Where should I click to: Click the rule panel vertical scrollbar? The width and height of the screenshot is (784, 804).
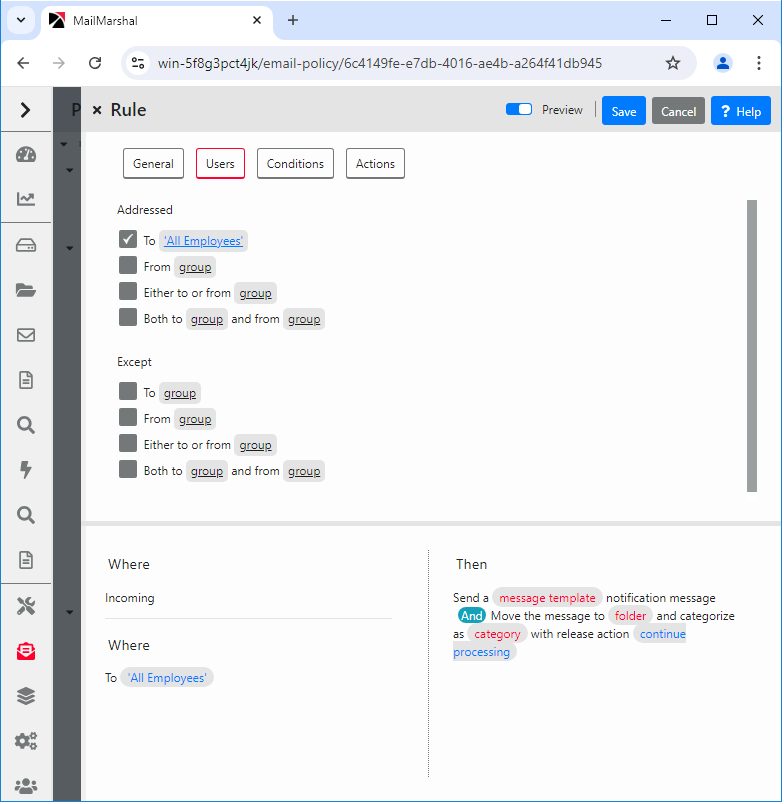coord(752,345)
